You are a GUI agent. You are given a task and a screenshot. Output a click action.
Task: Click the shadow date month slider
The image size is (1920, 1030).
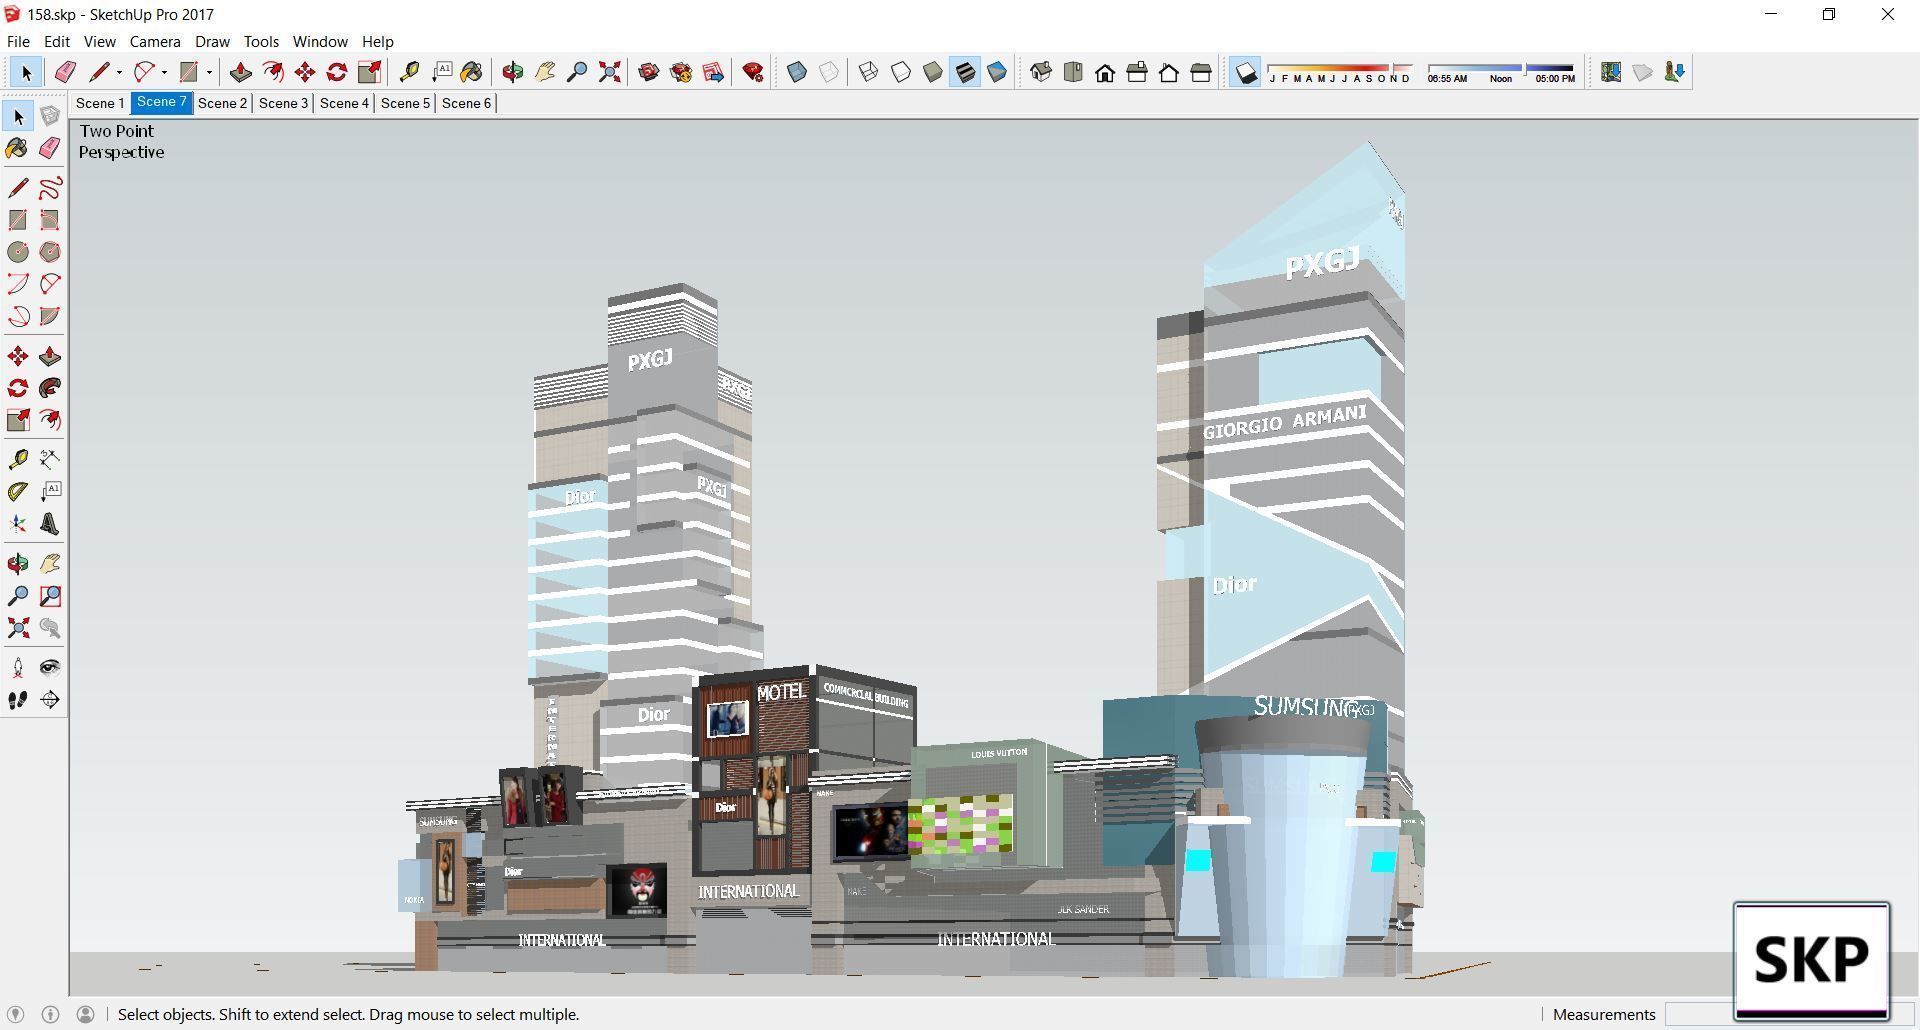click(1340, 72)
